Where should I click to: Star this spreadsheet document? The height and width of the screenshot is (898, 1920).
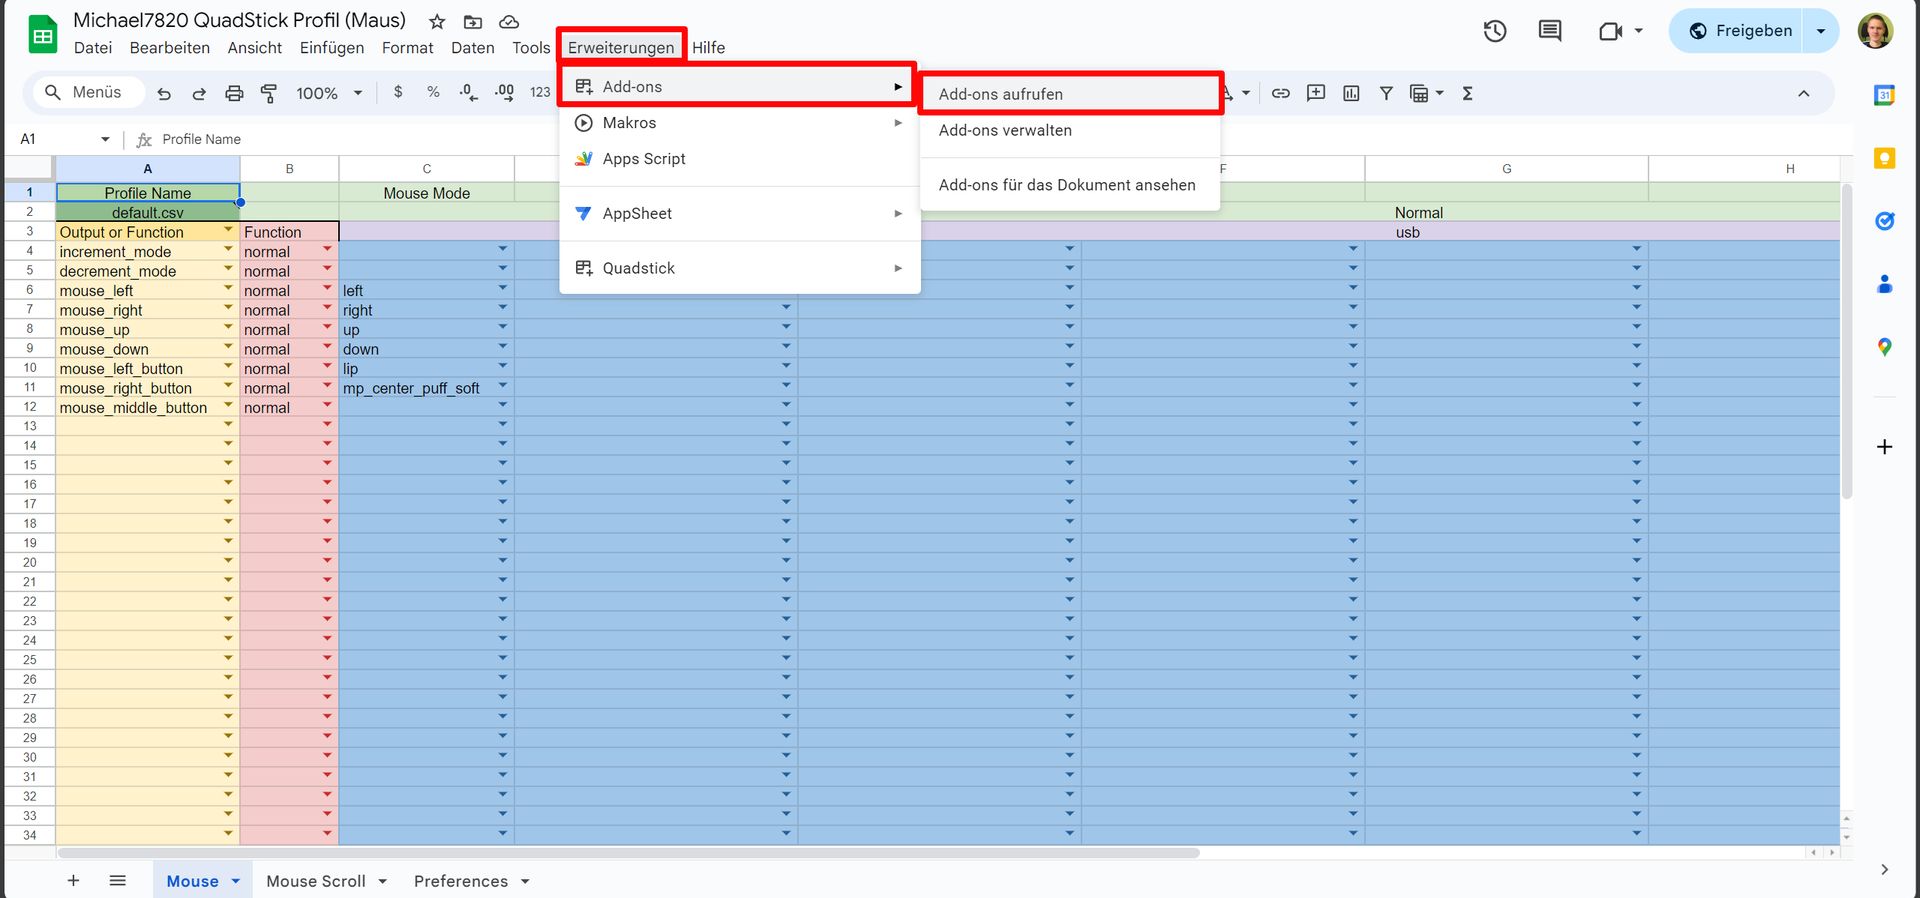click(x=437, y=21)
